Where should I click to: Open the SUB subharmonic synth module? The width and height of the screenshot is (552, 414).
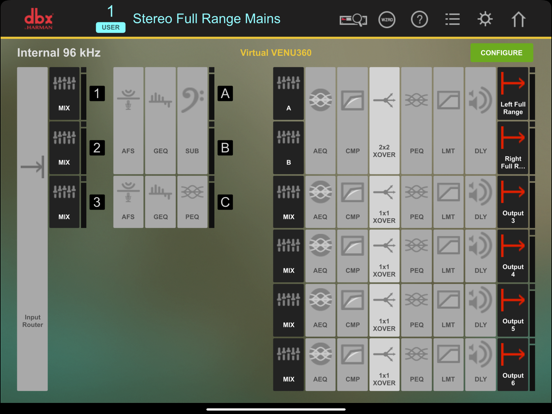pos(192,120)
